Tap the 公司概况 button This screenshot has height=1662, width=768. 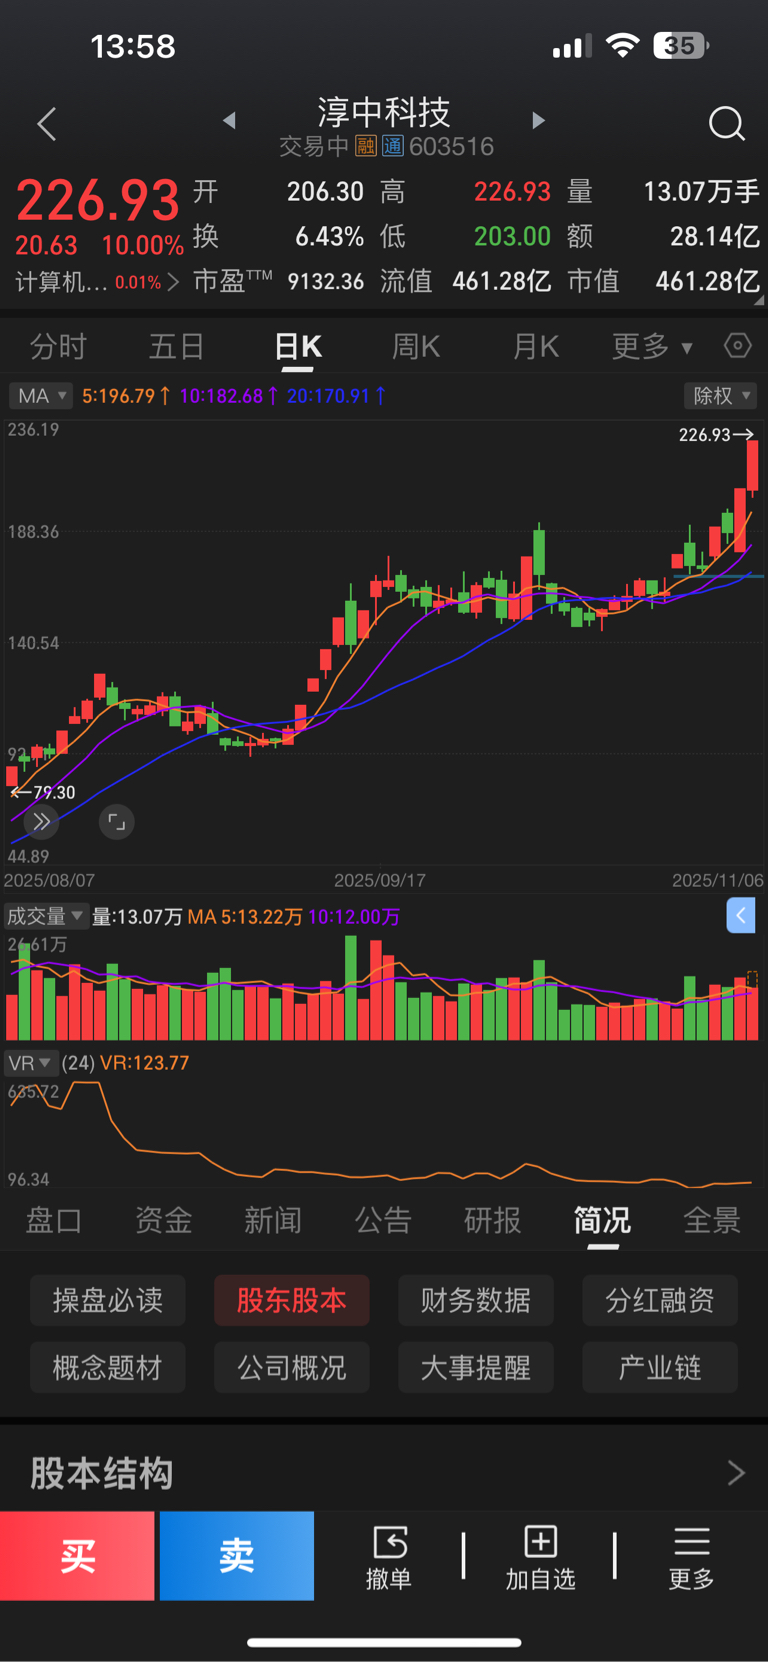(x=292, y=1368)
